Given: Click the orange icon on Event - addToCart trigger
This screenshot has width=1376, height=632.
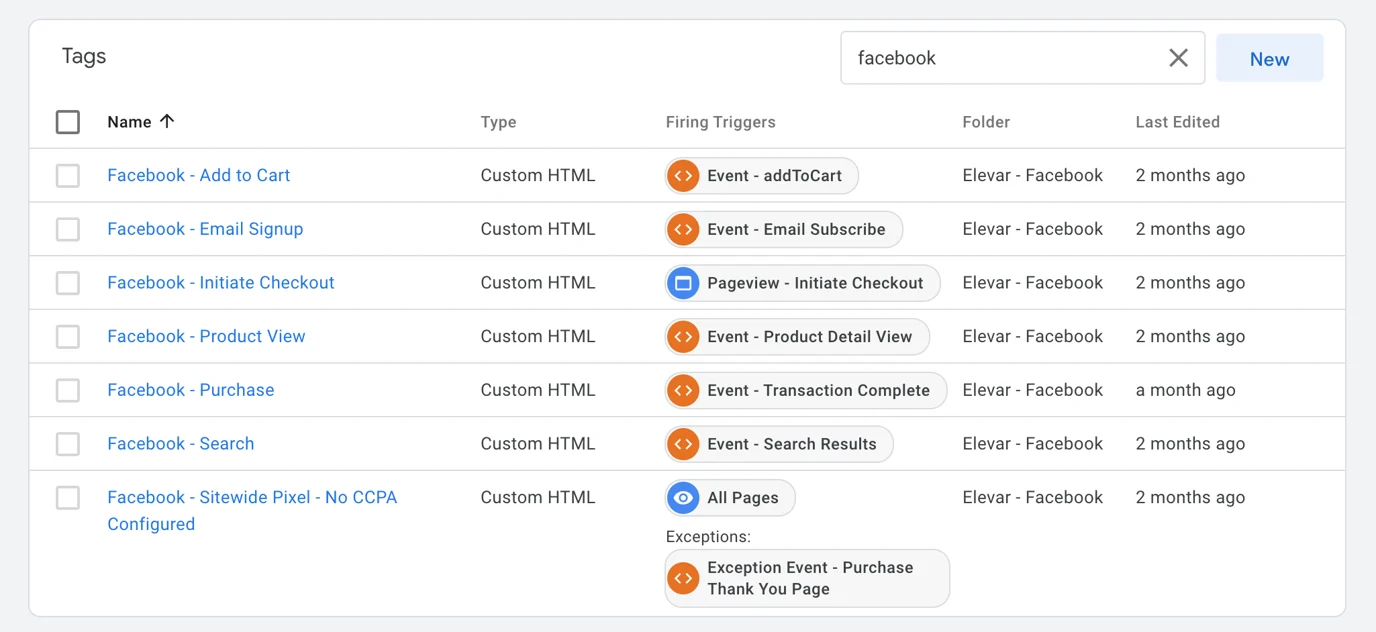Looking at the screenshot, I should [683, 176].
